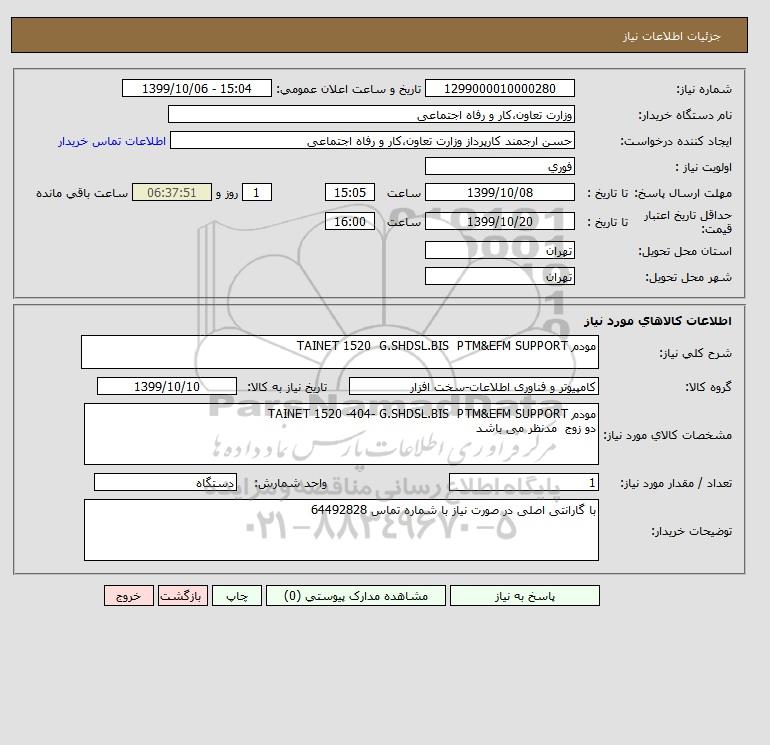The width and height of the screenshot is (770, 745).
Task: Open اطلاعات تماس خریدار link
Action: pos(111,141)
